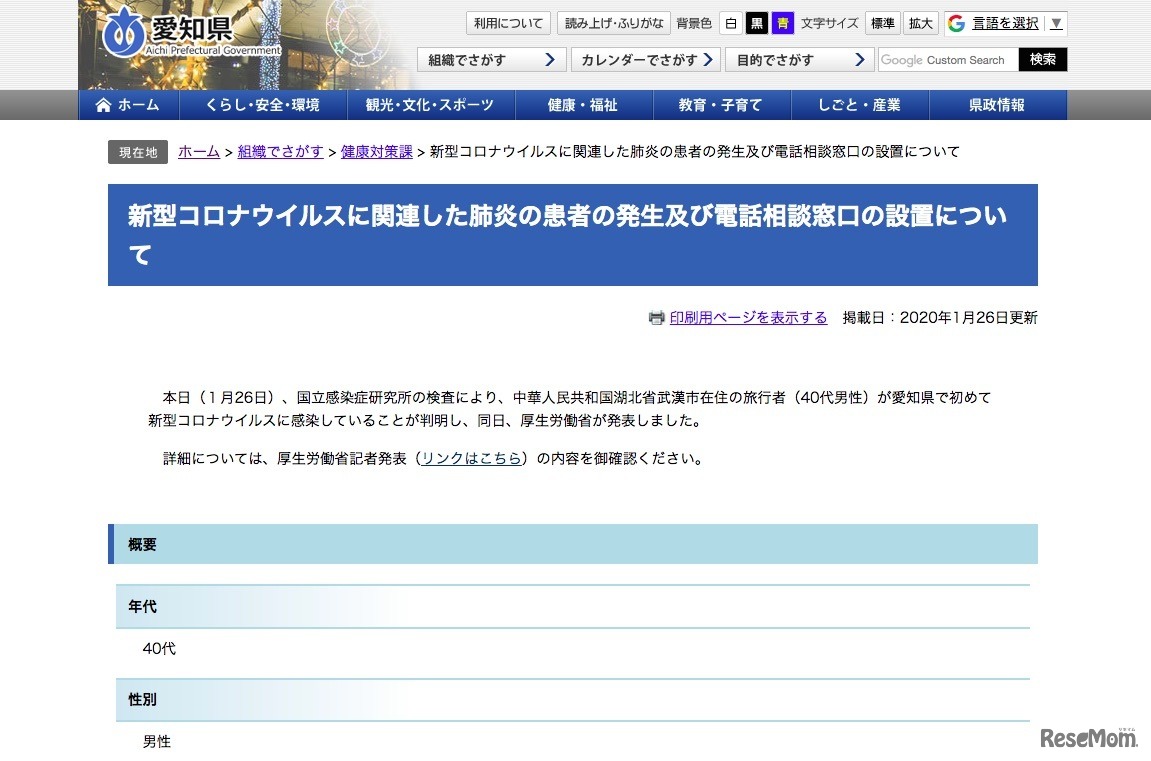The width and height of the screenshot is (1151, 761).
Task: Click the Google G icon near 言語を選択
Action: (x=958, y=22)
